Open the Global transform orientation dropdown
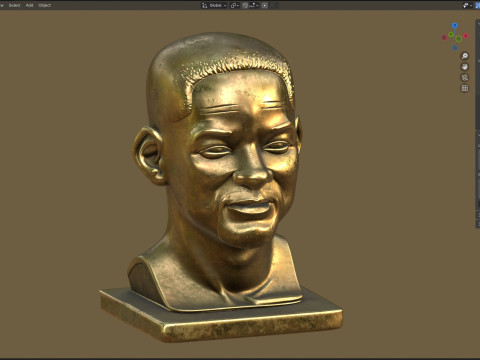 point(214,5)
